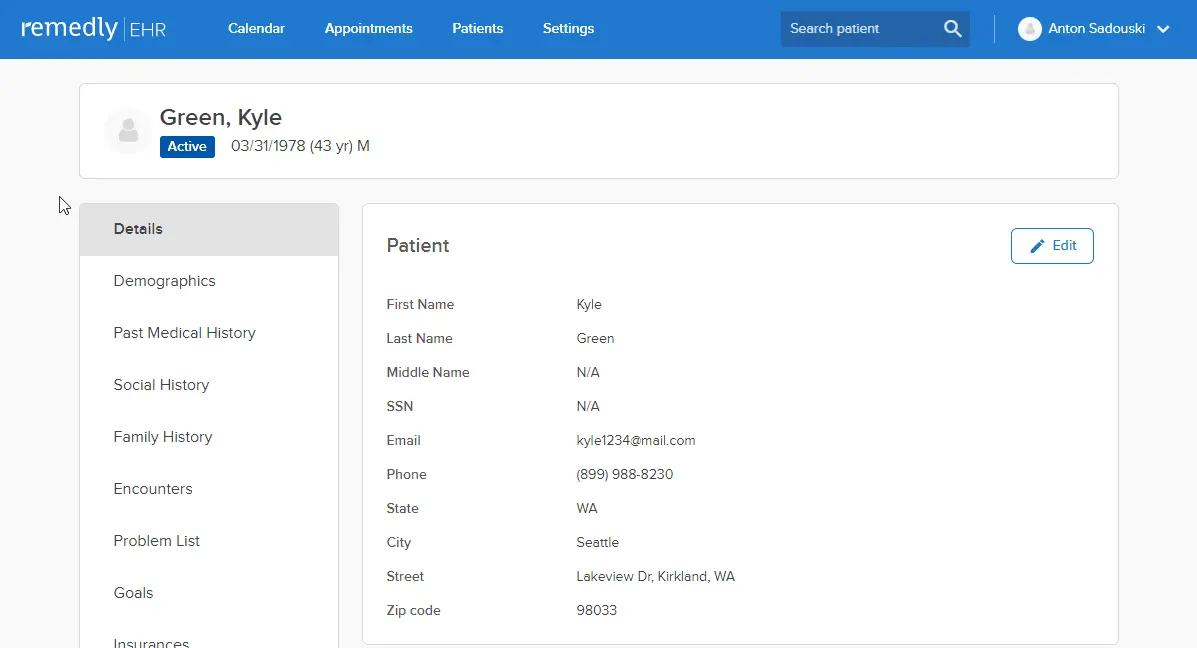The image size is (1197, 648).
Task: Click the email value kyle1234@mail.com
Action: pyautogui.click(x=636, y=440)
